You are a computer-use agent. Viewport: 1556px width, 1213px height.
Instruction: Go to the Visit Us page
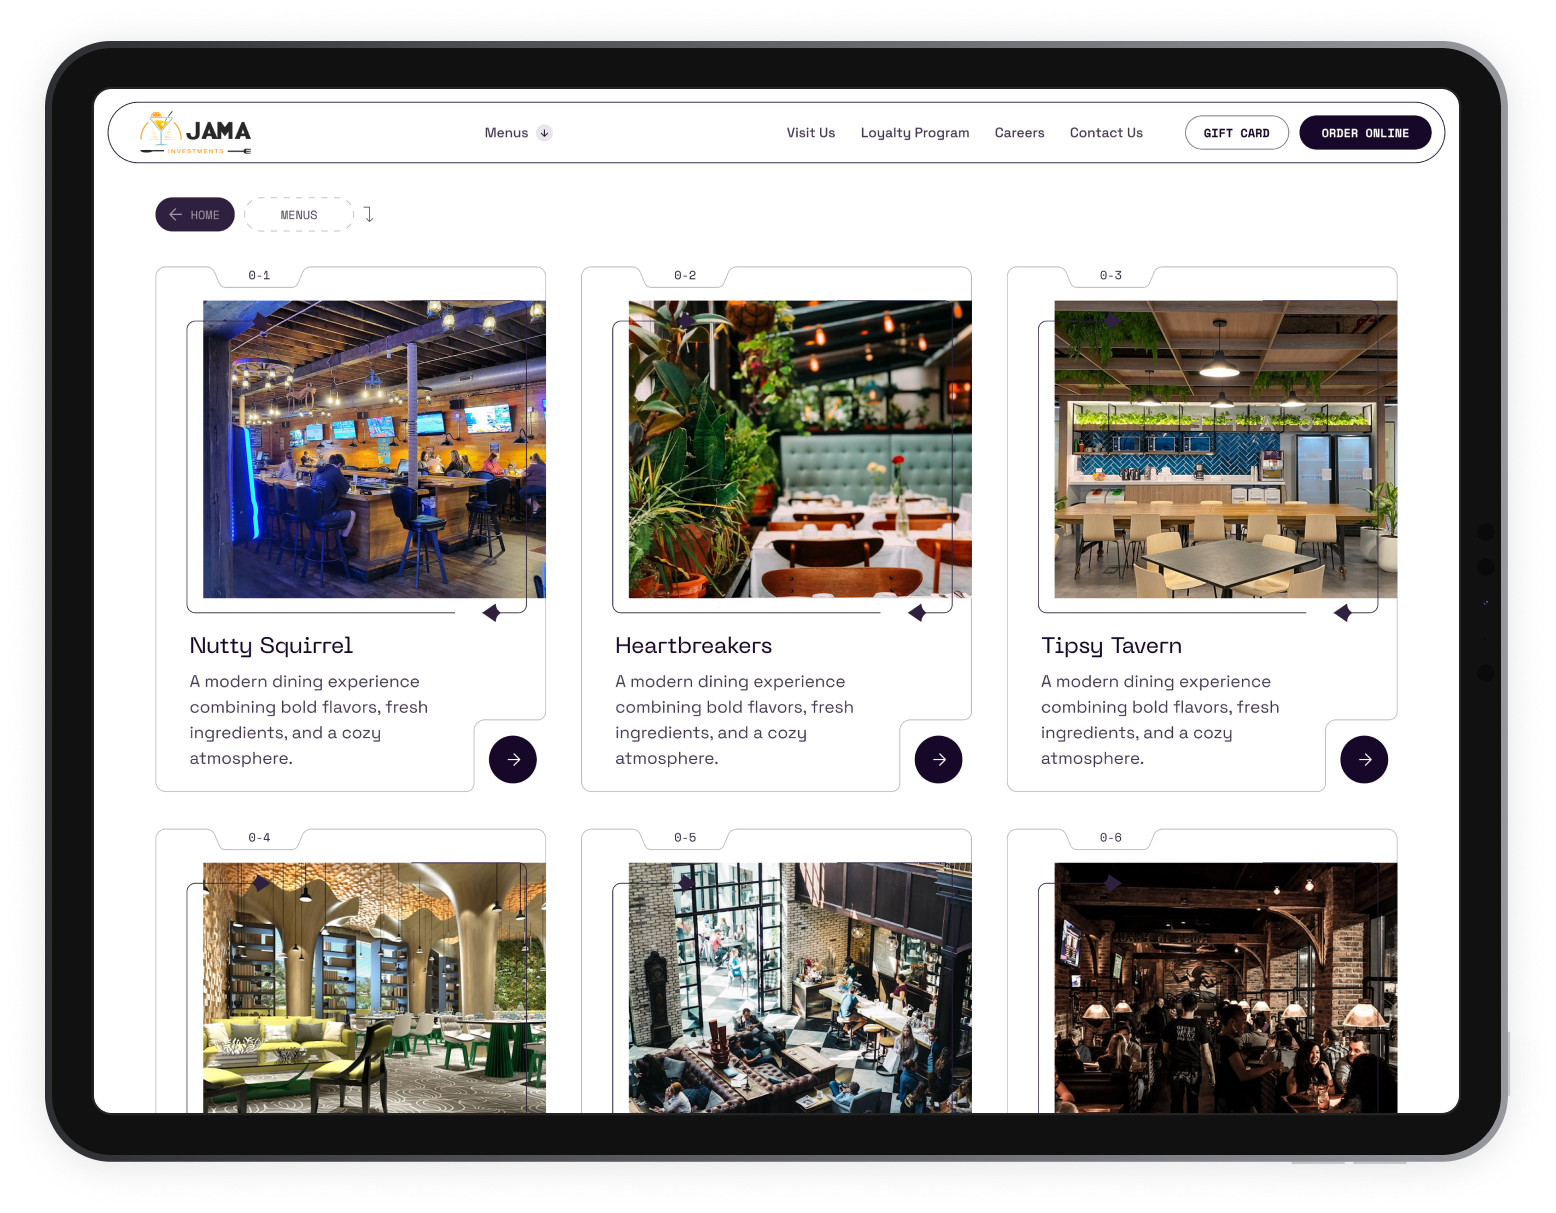pyautogui.click(x=810, y=132)
